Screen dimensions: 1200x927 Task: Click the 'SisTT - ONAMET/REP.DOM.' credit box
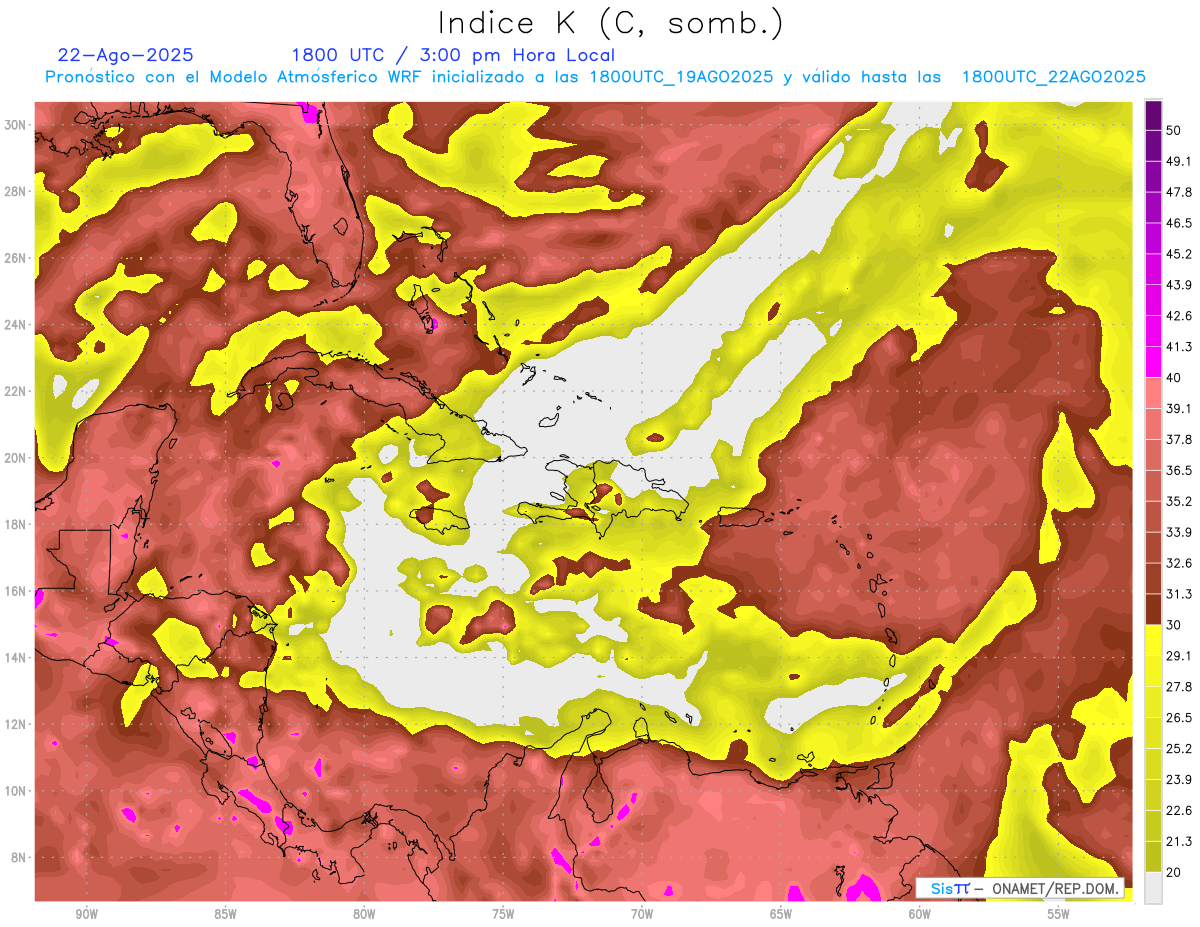(x=1020, y=888)
